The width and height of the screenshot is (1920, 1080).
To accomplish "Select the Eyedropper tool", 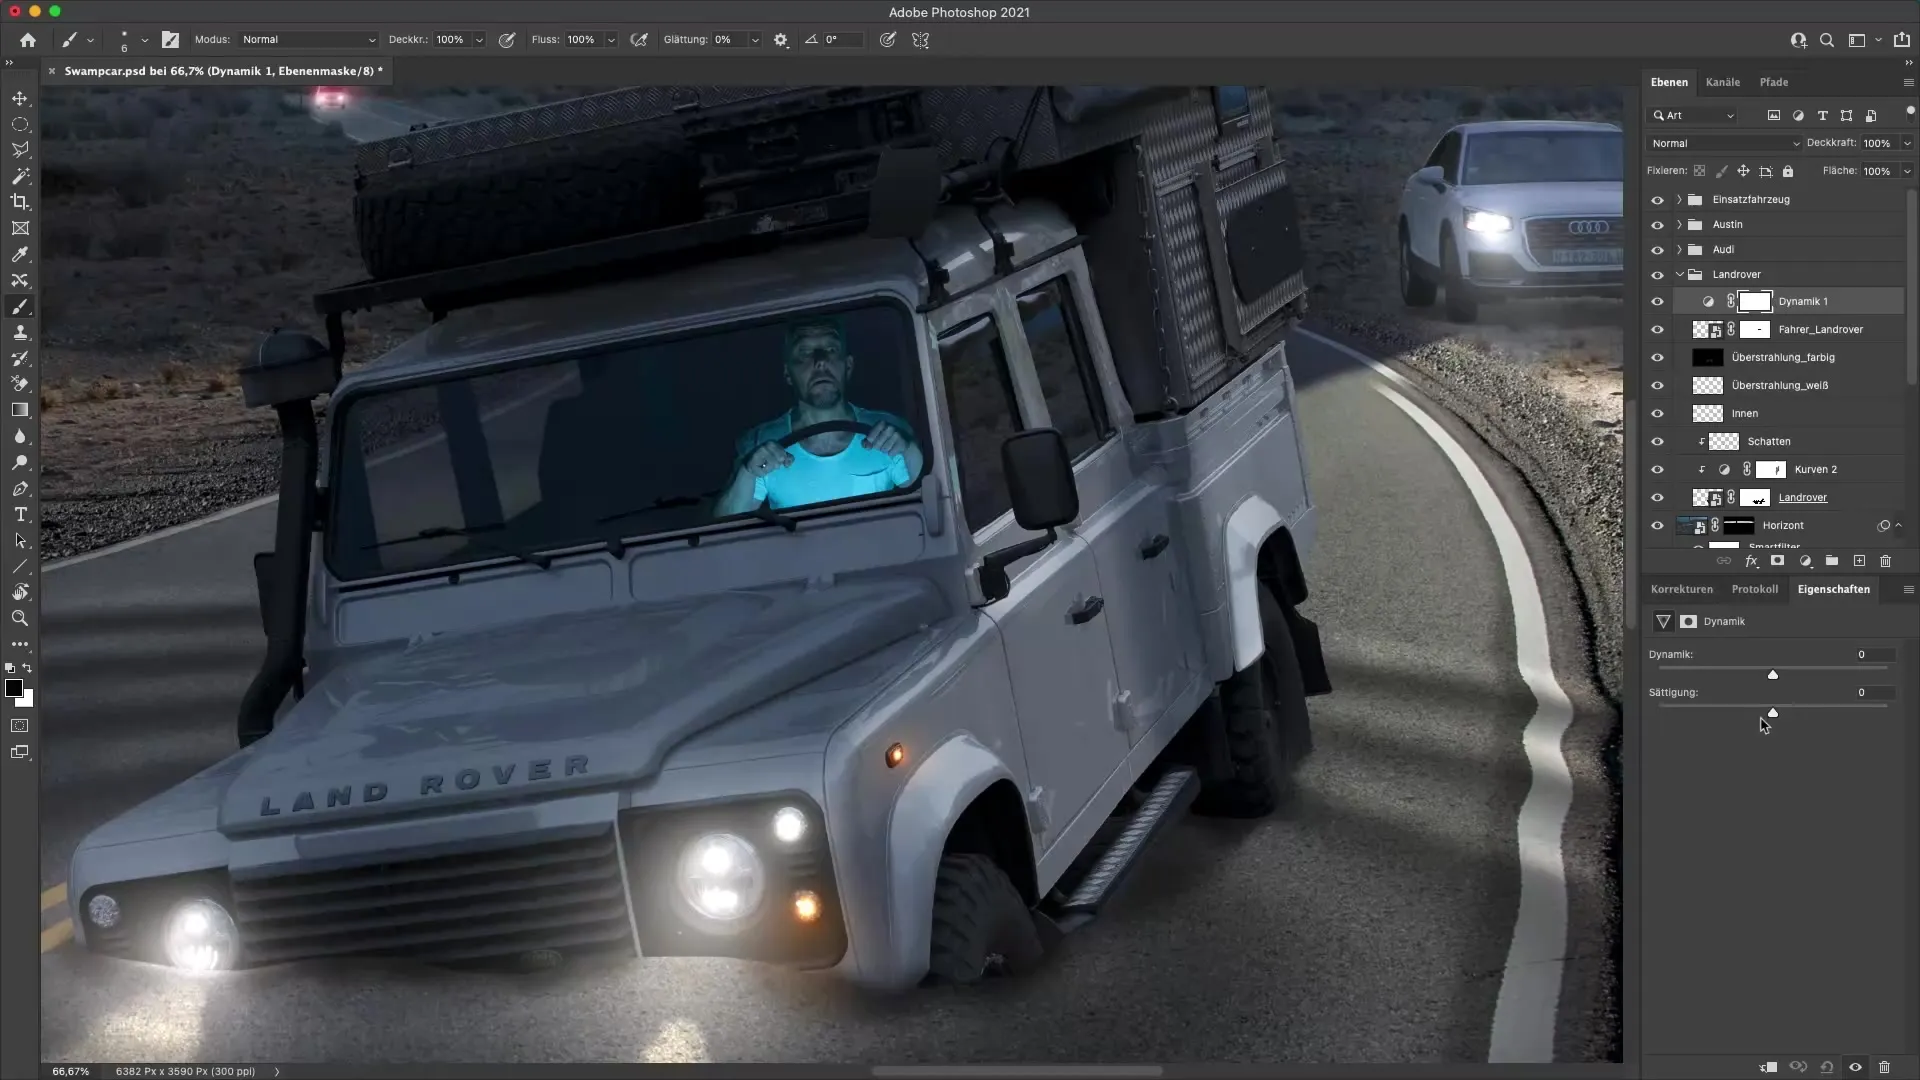I will click(20, 254).
